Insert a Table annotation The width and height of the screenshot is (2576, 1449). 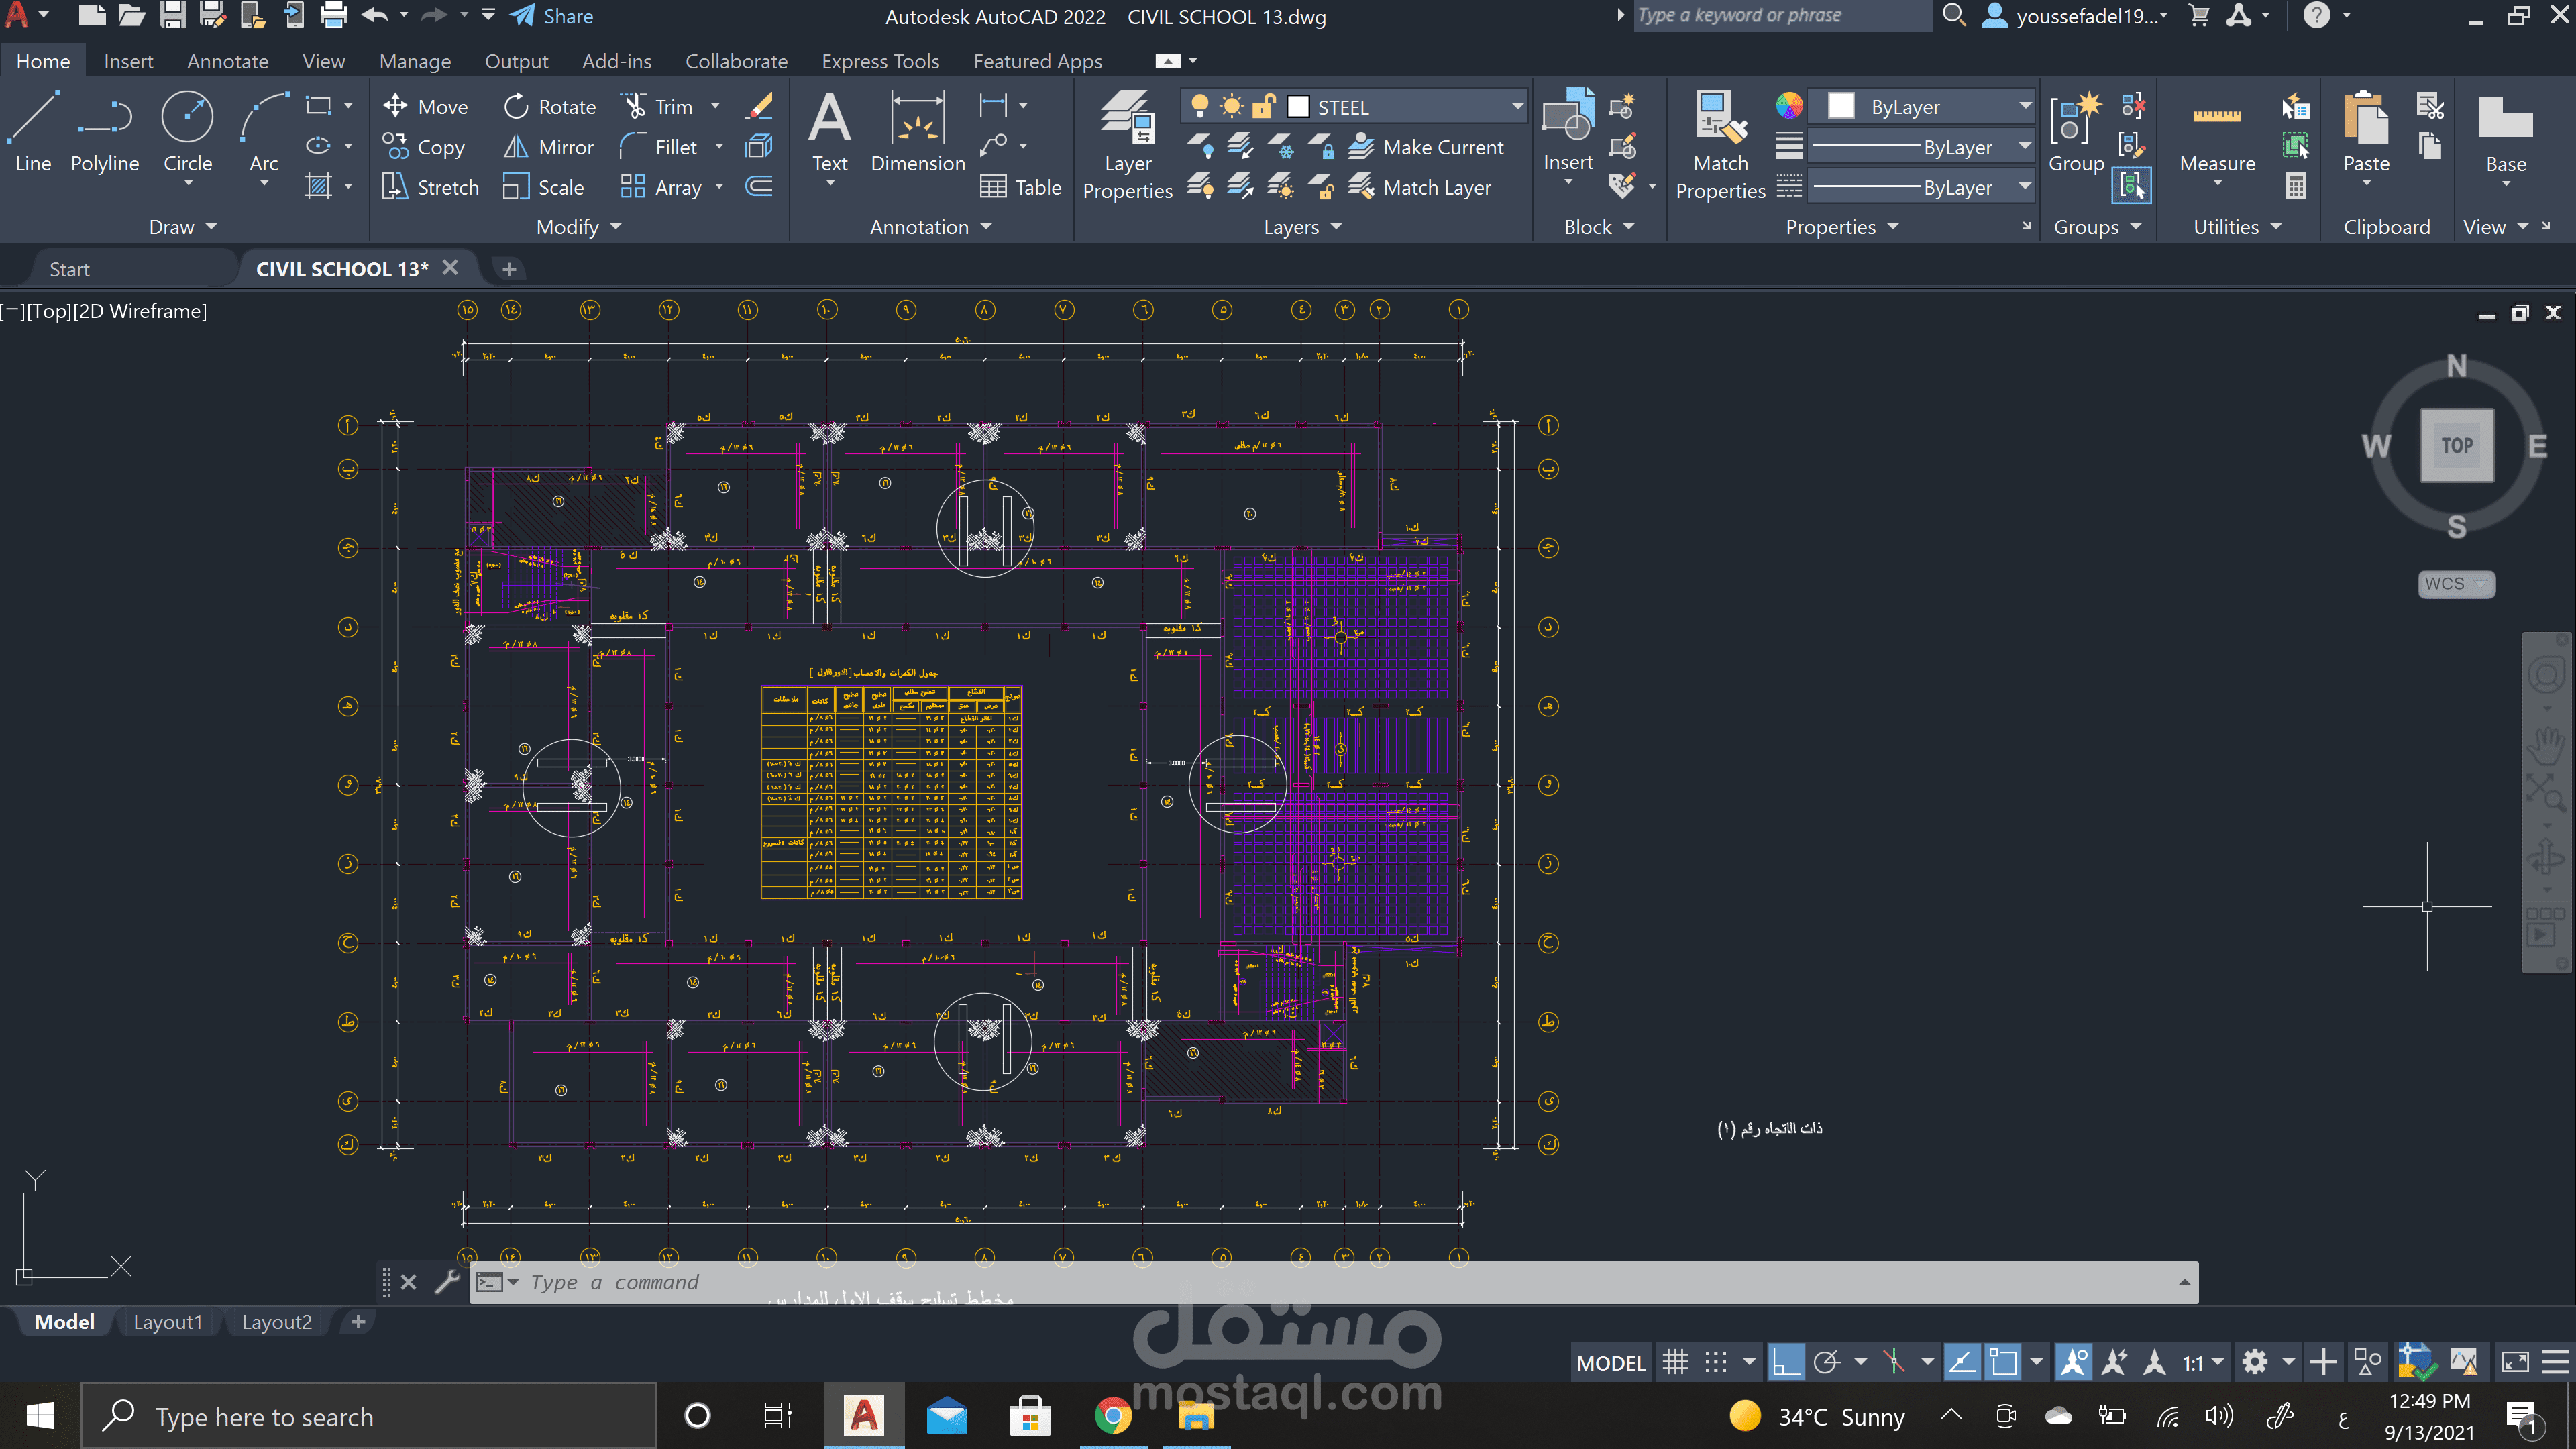tap(1021, 187)
